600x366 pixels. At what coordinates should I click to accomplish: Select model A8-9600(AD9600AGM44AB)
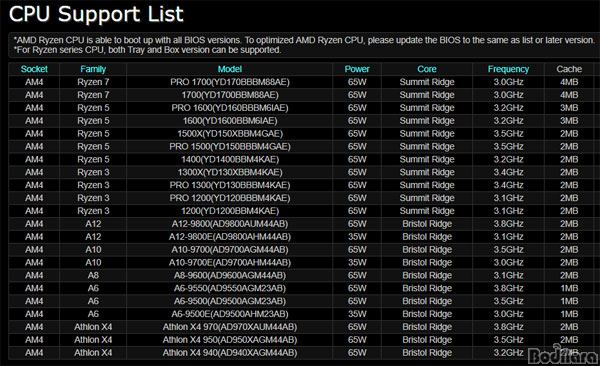[230, 276]
